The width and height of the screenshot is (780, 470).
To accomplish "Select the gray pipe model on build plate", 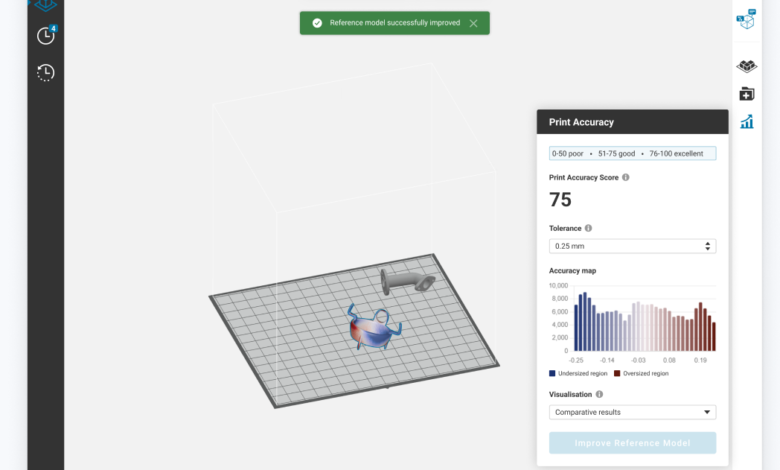I will (x=405, y=281).
